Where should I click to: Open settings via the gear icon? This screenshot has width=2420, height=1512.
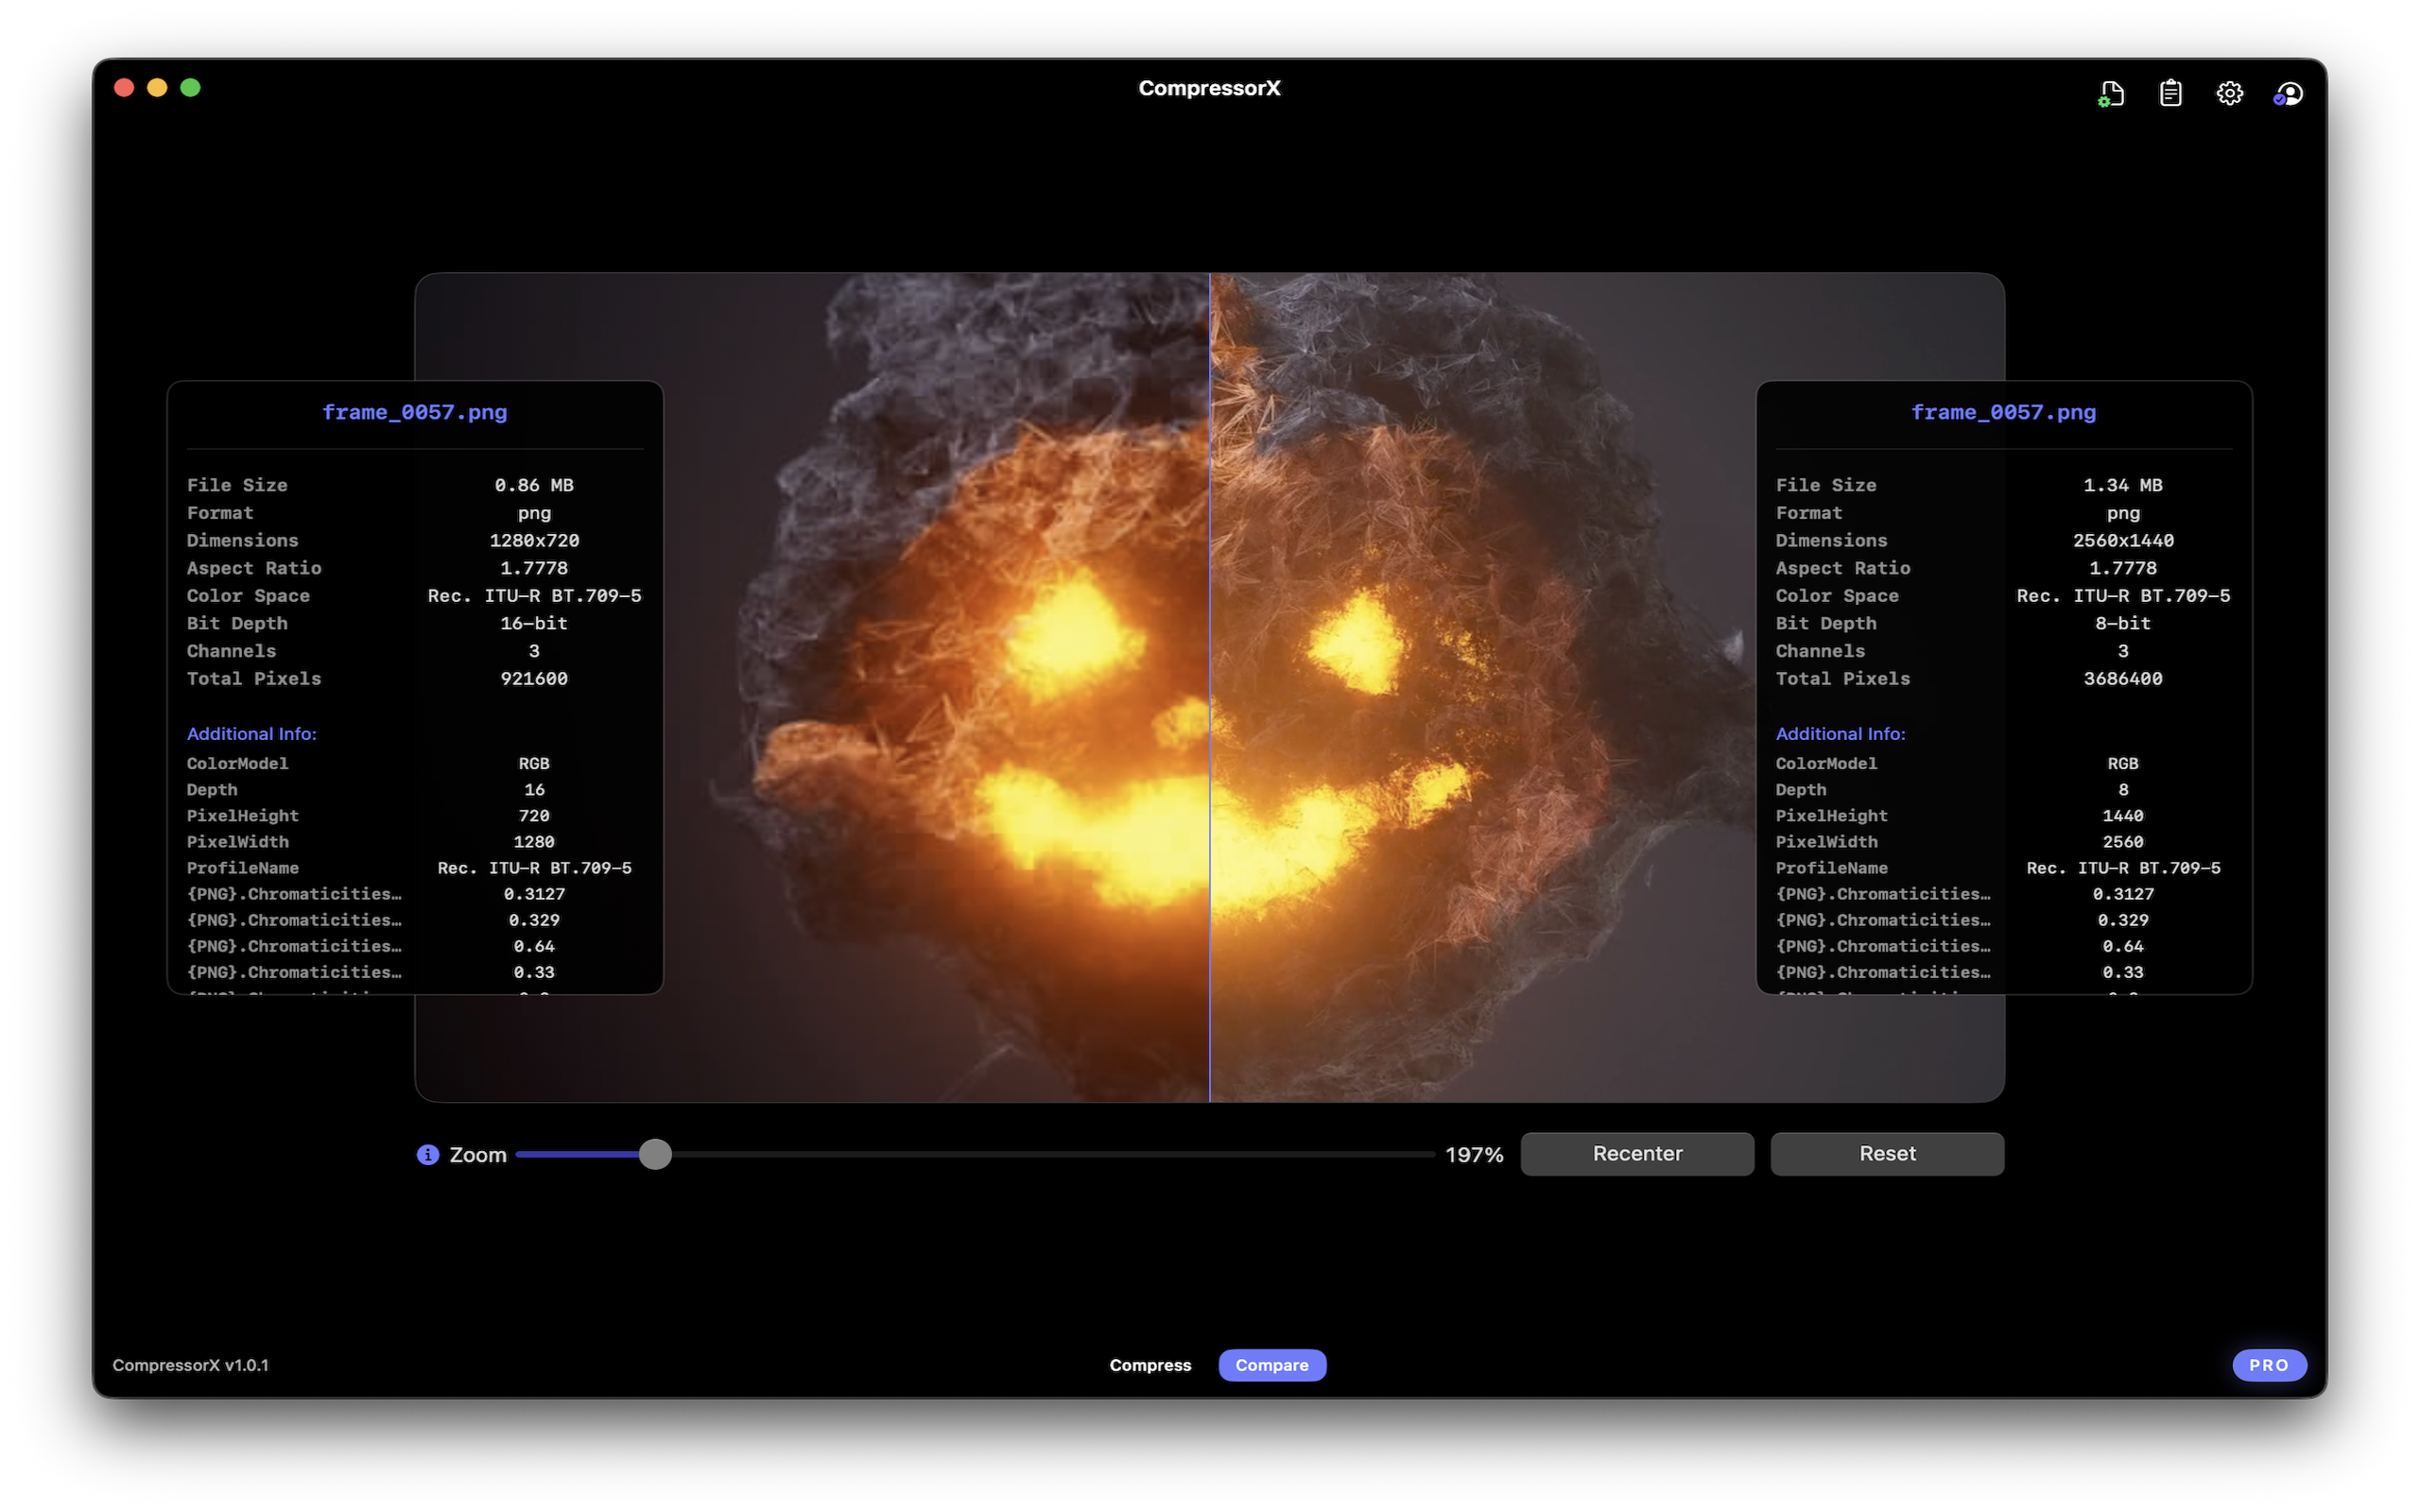click(2230, 92)
